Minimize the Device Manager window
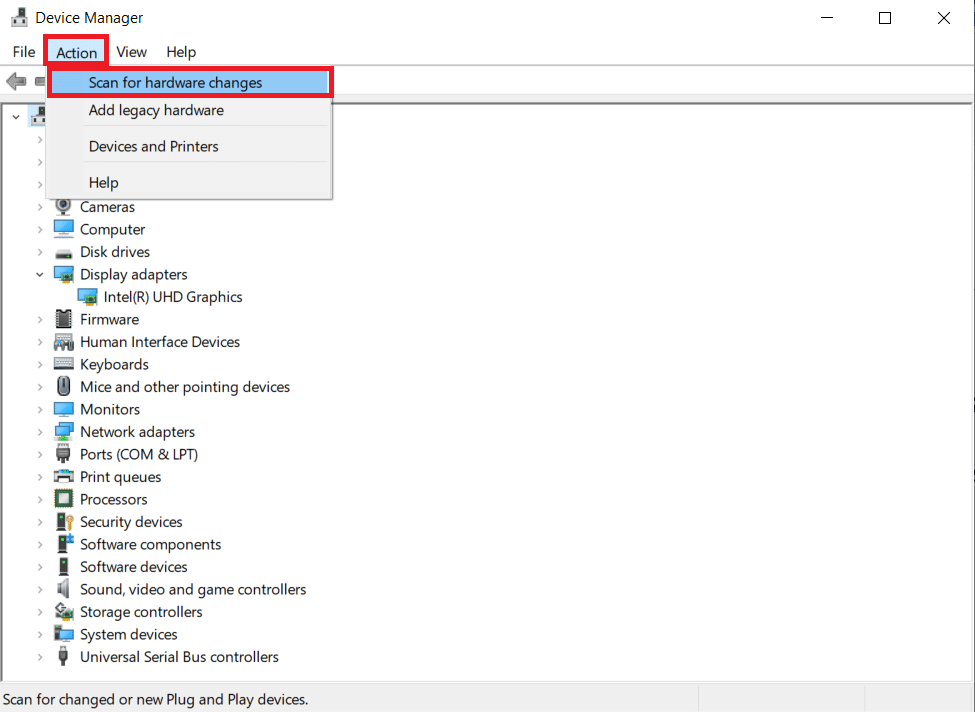This screenshot has height=712, width=975. coord(826,18)
